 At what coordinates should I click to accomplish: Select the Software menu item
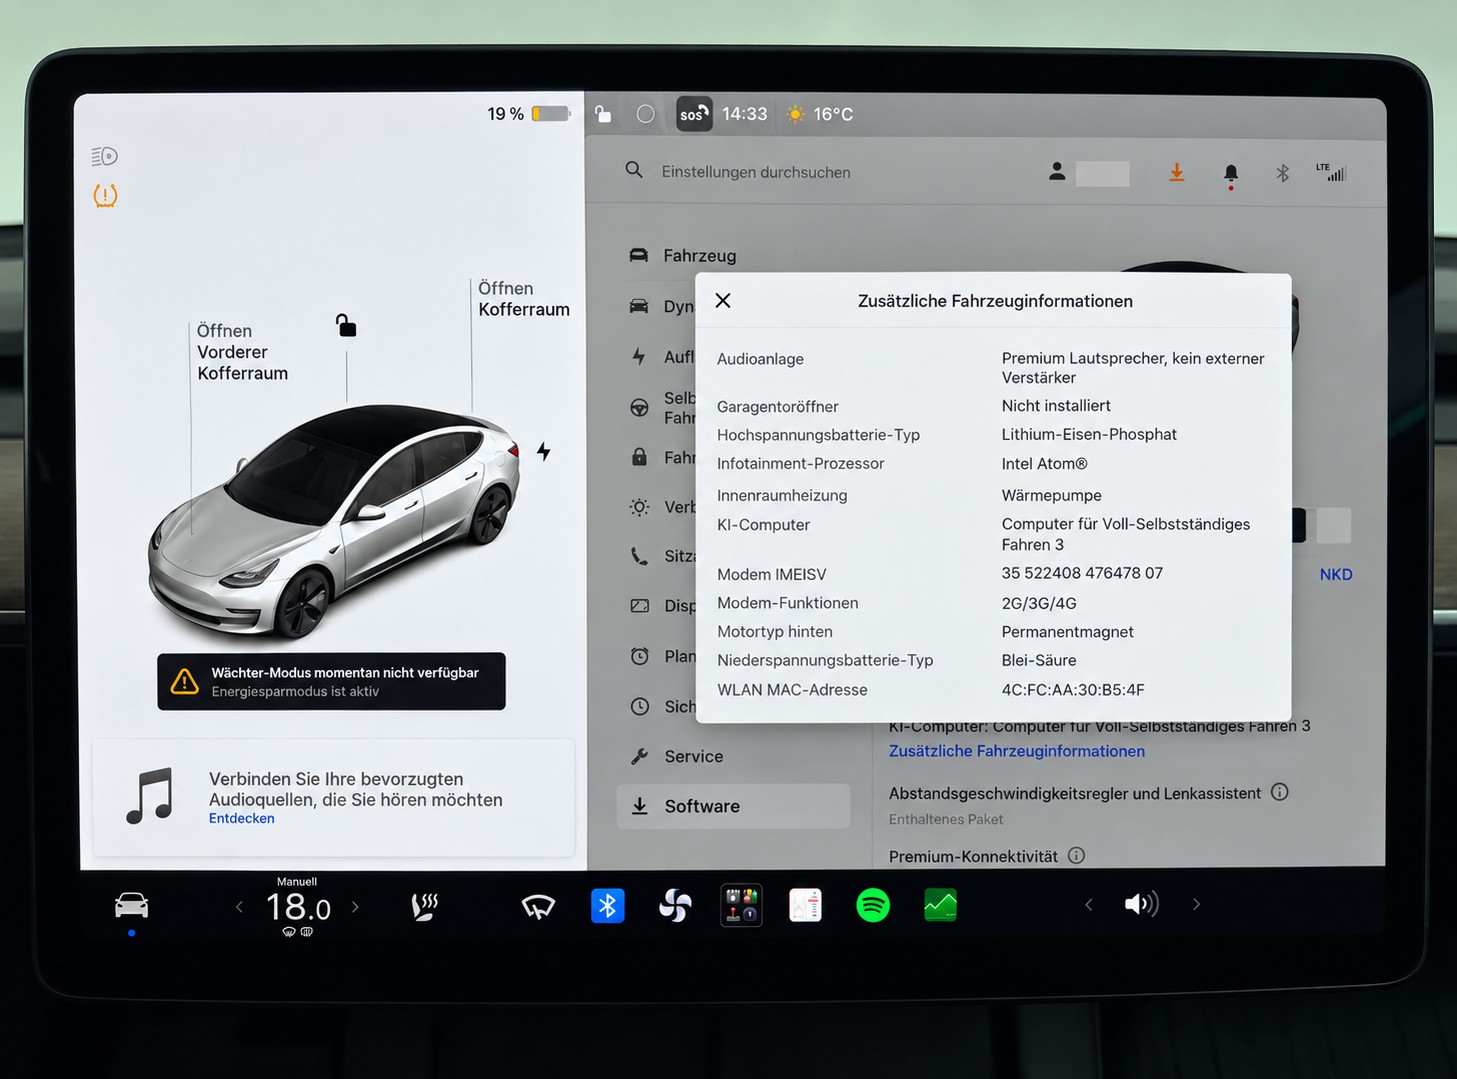pos(733,806)
